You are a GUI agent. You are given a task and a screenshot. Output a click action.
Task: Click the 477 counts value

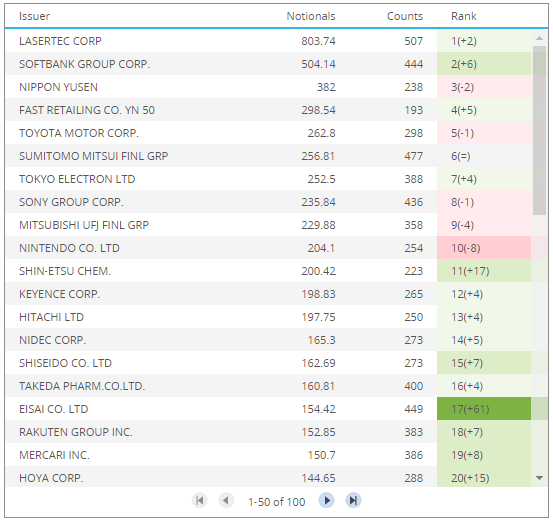tap(413, 156)
